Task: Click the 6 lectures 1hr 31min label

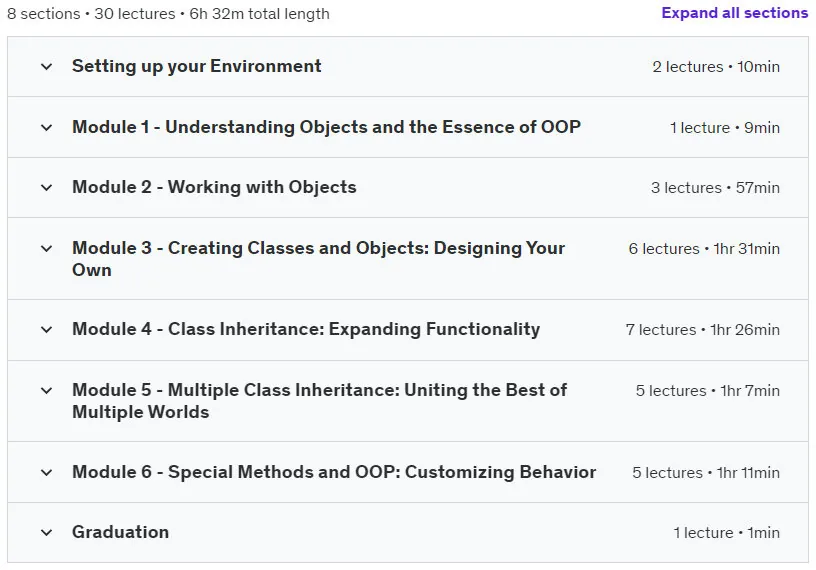Action: [x=704, y=249]
